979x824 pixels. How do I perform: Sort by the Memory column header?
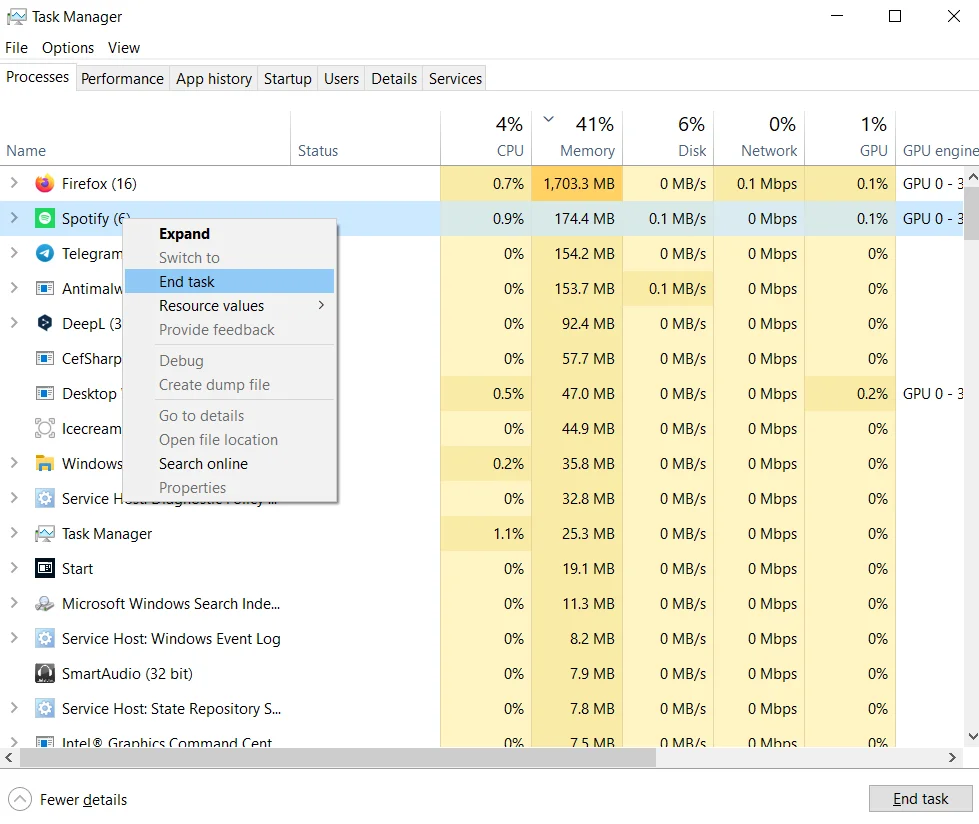coord(577,138)
